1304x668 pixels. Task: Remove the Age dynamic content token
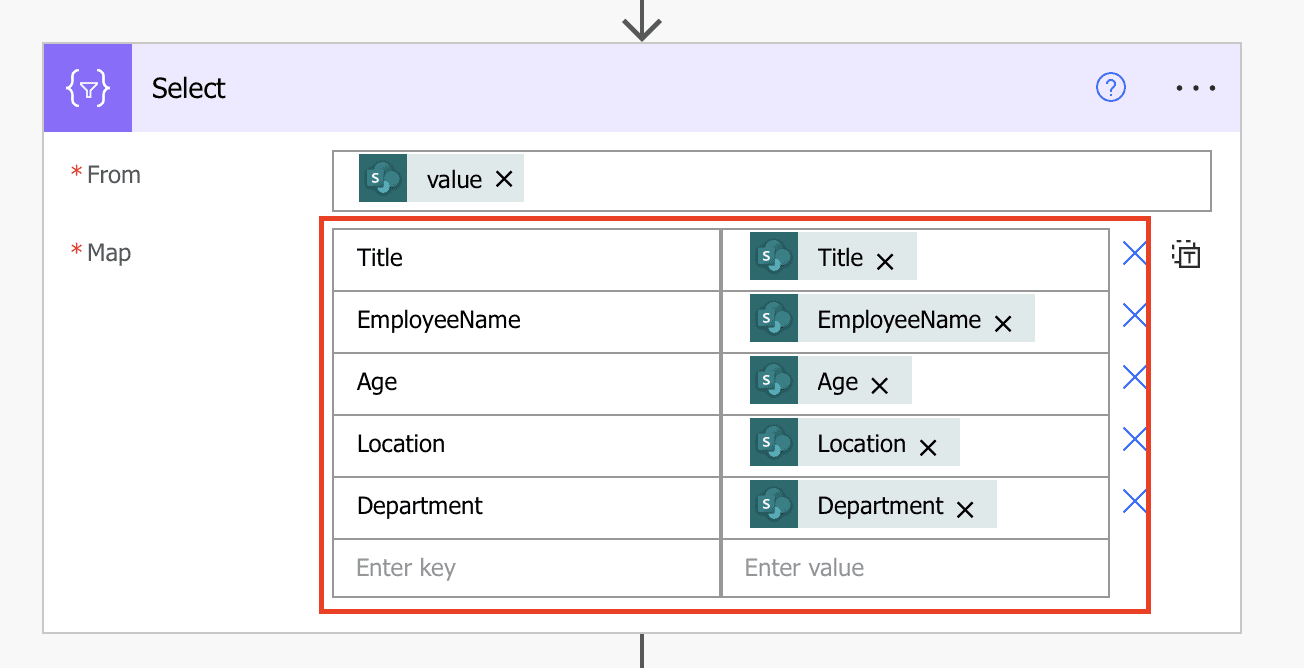pos(880,386)
